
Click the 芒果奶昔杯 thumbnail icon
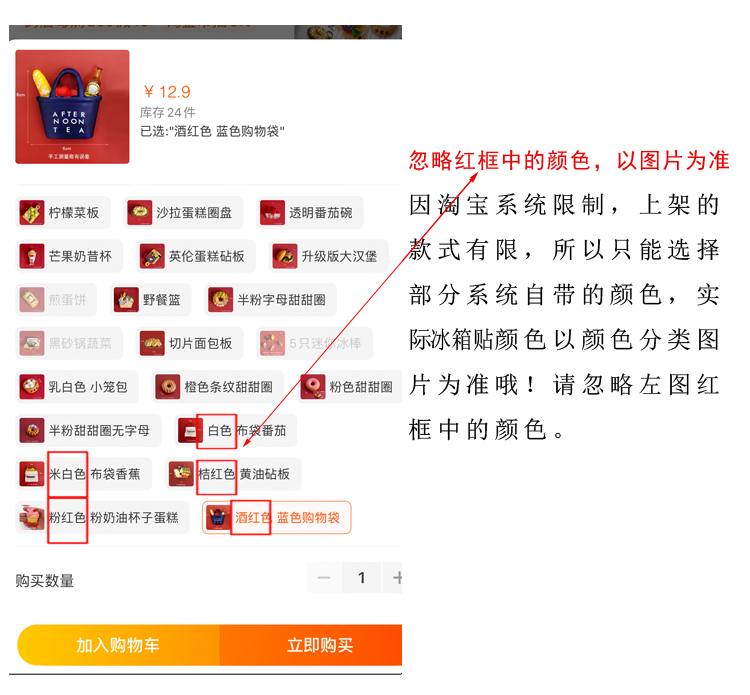(x=32, y=256)
